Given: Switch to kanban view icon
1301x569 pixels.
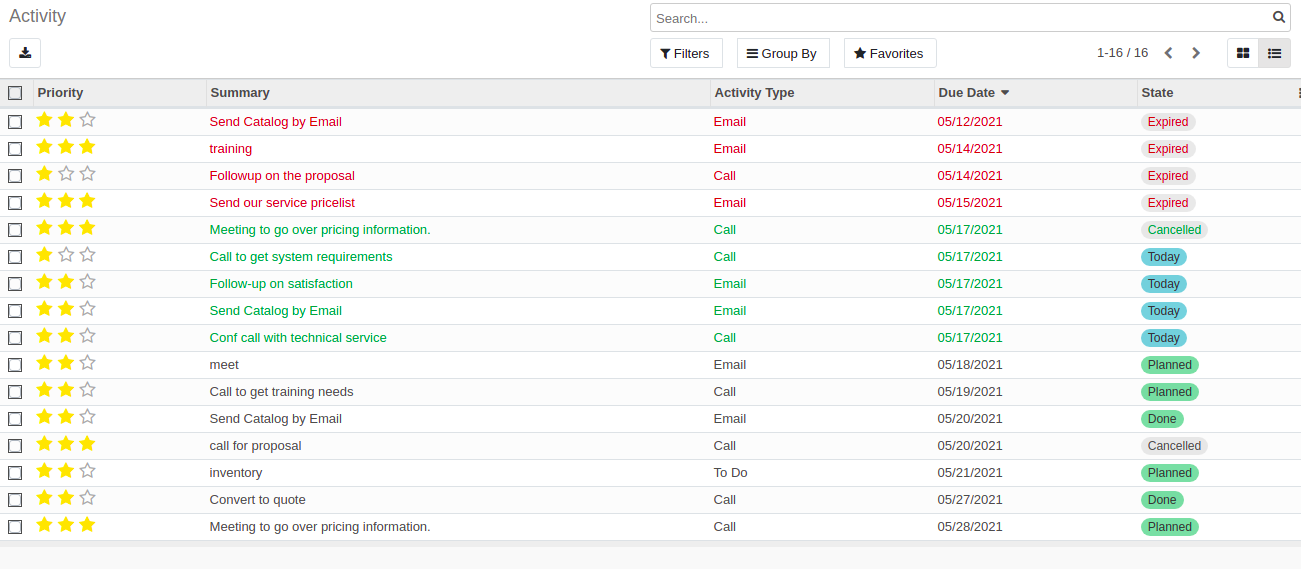Looking at the screenshot, I should tap(1243, 53).
